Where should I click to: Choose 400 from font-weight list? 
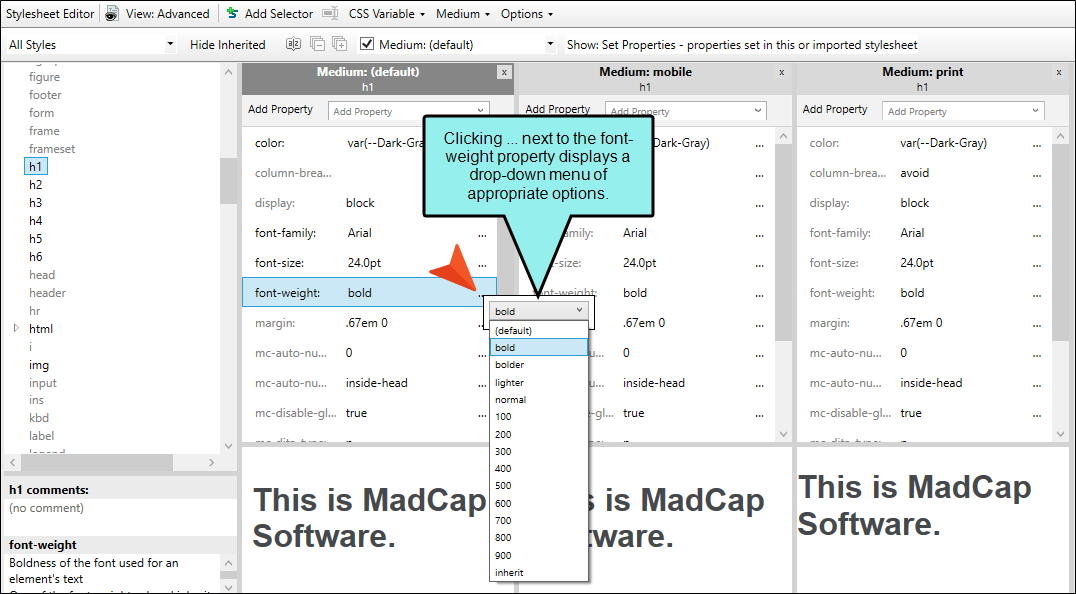pos(539,468)
